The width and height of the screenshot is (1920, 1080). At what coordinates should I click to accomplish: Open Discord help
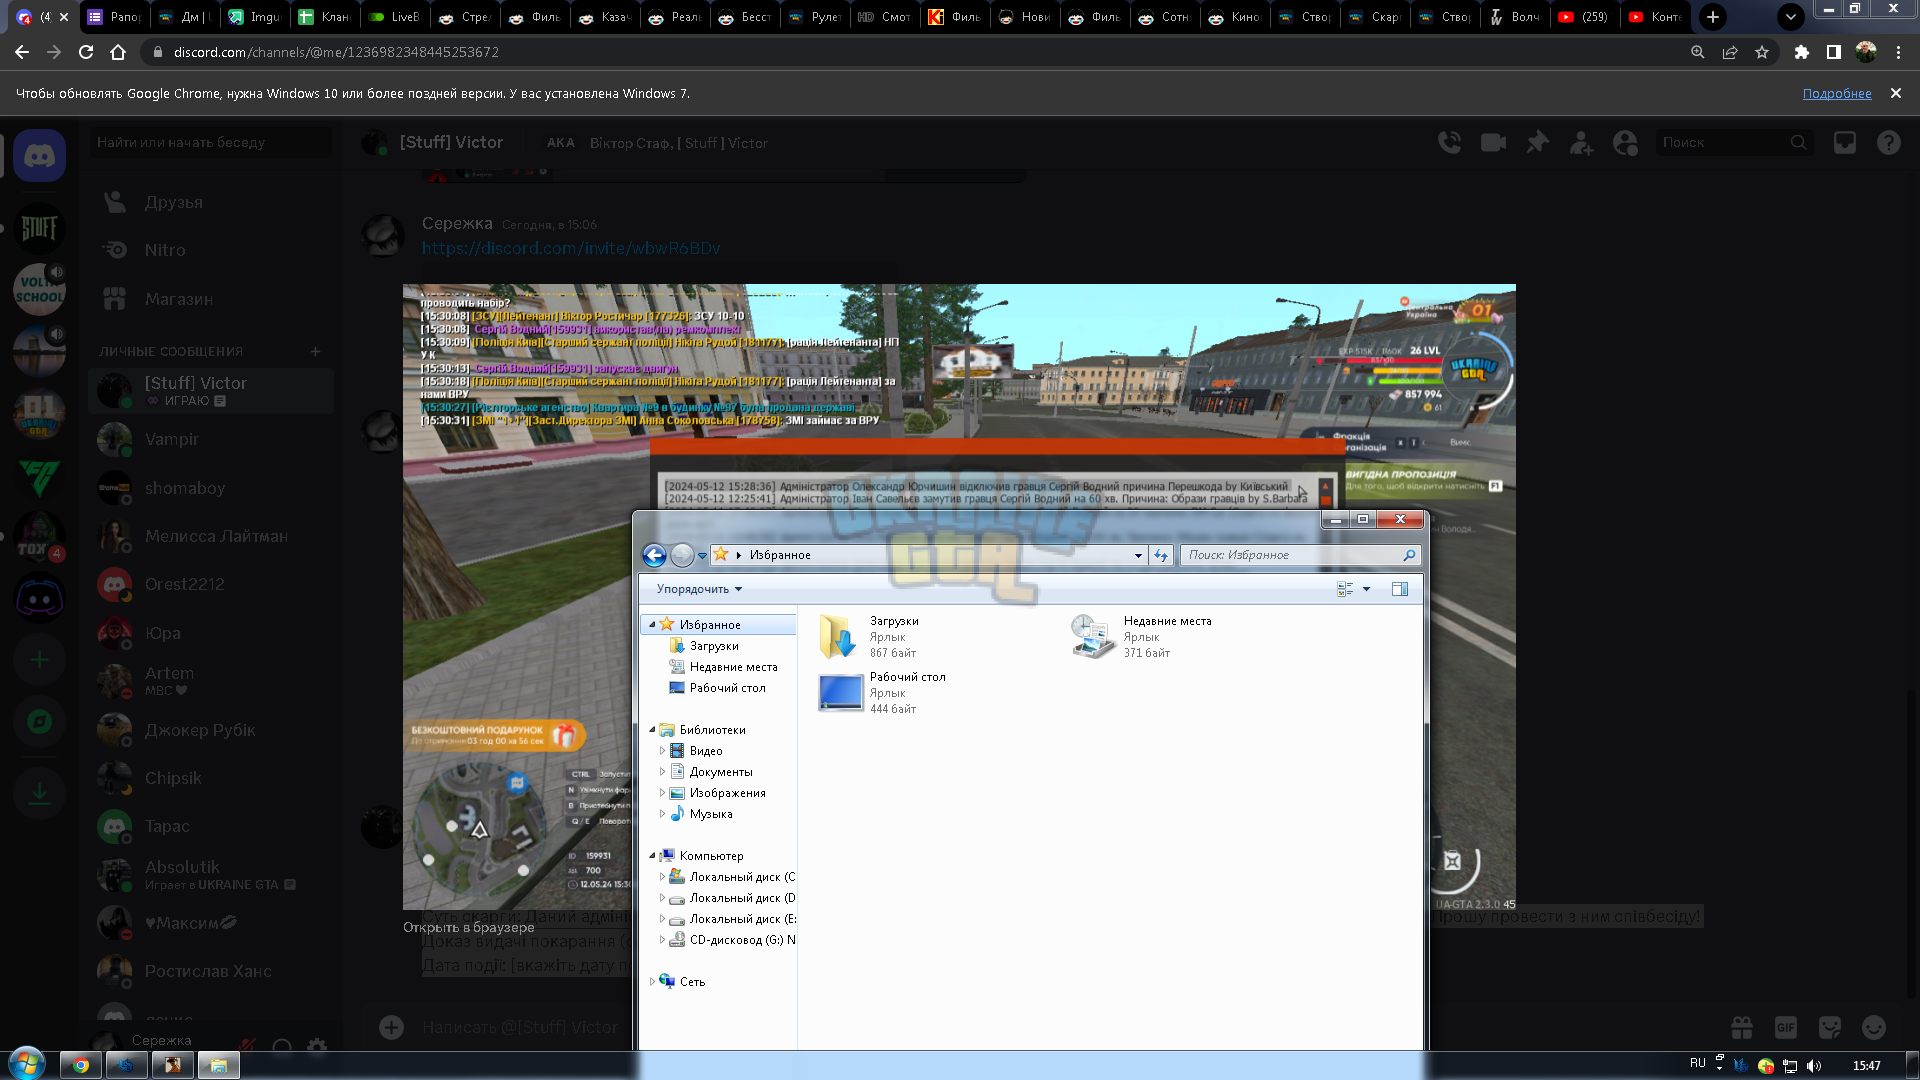tap(1889, 143)
